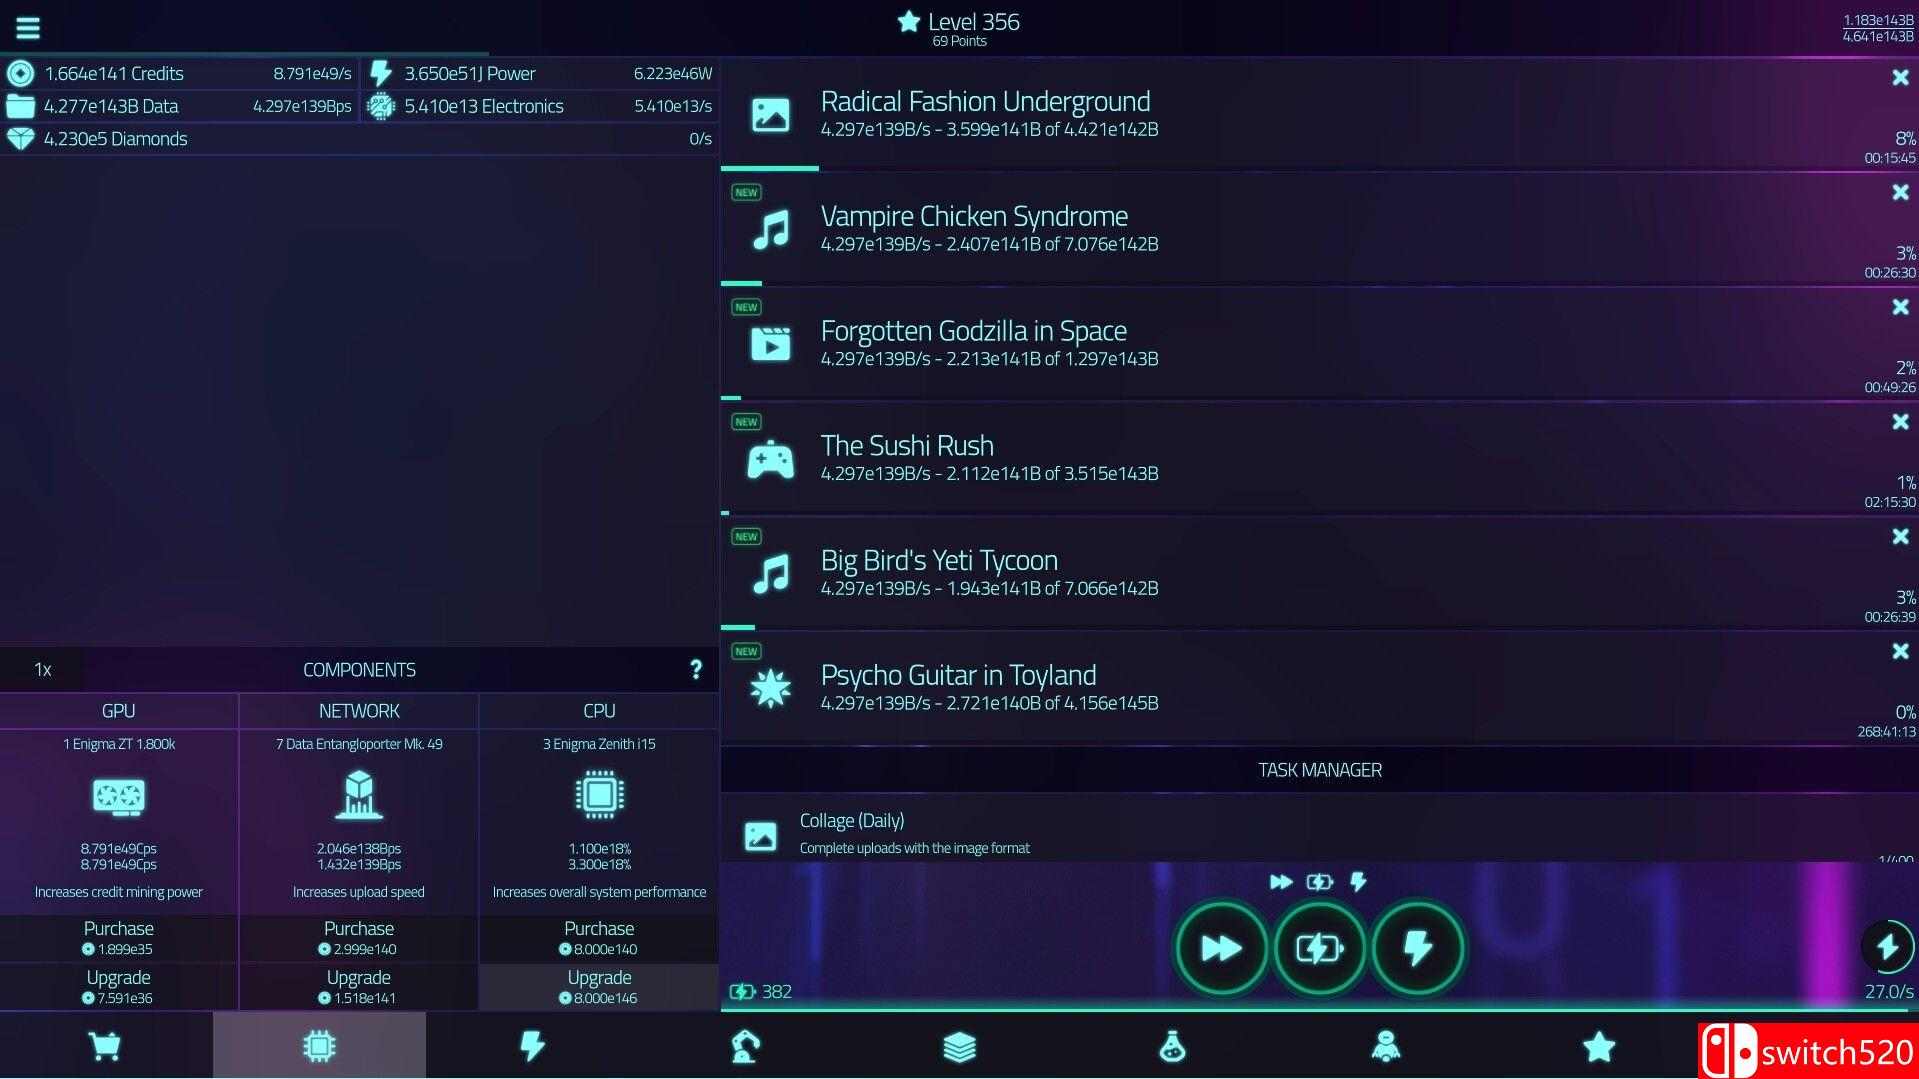Upgrade the Network component
The width and height of the screenshot is (1919, 1079).
pyautogui.click(x=359, y=986)
